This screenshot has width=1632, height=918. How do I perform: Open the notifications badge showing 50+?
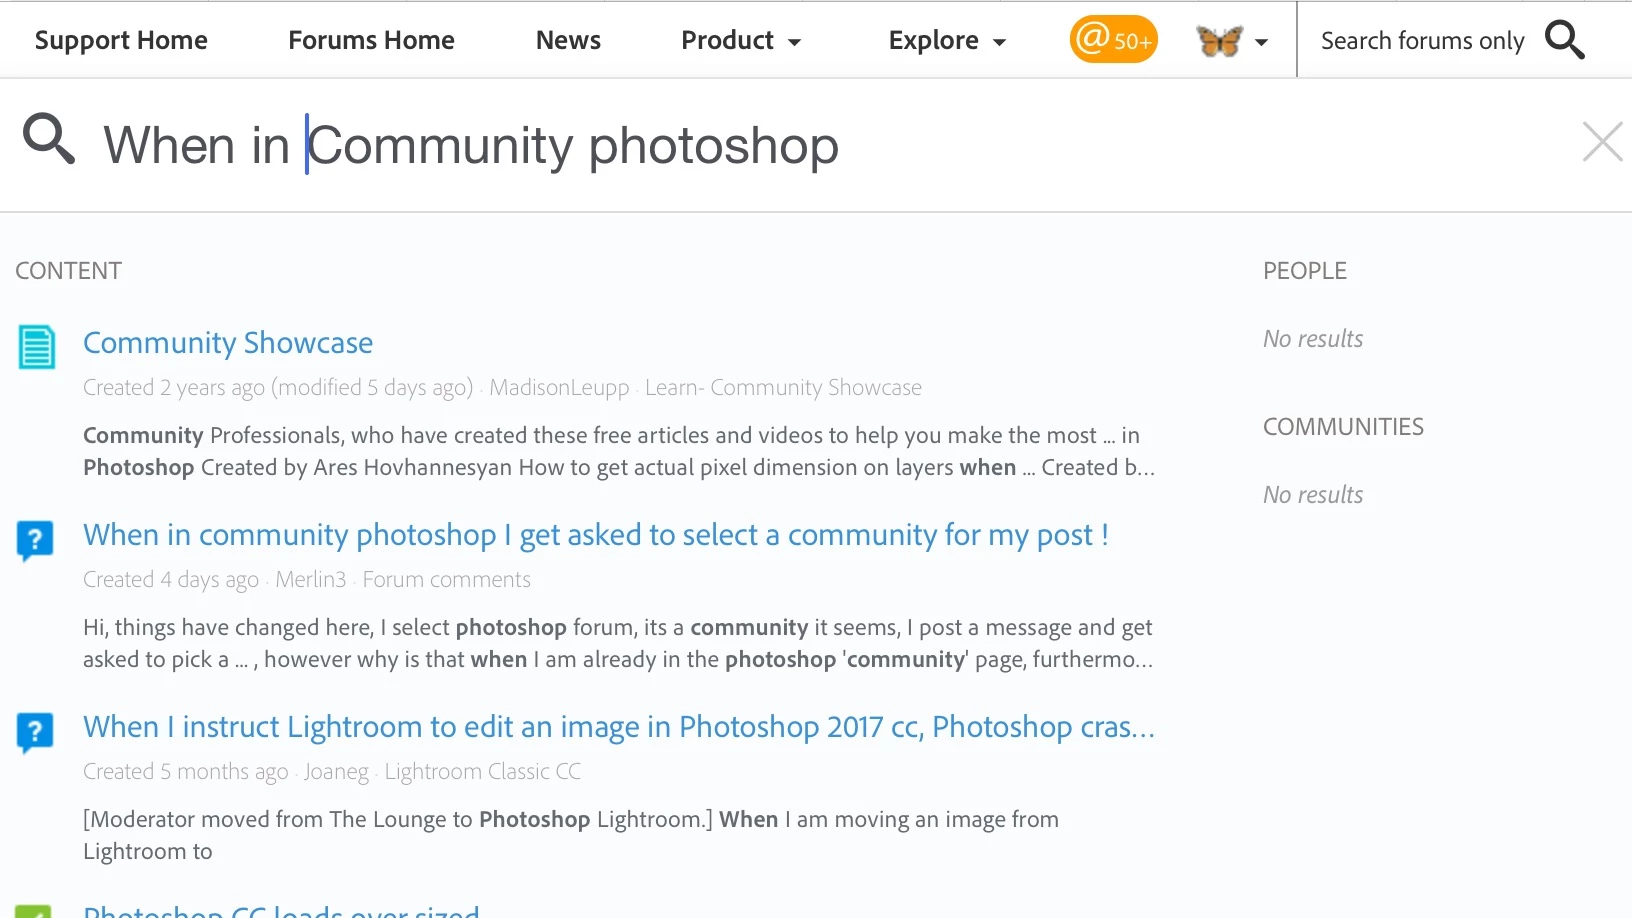[x=1113, y=40]
